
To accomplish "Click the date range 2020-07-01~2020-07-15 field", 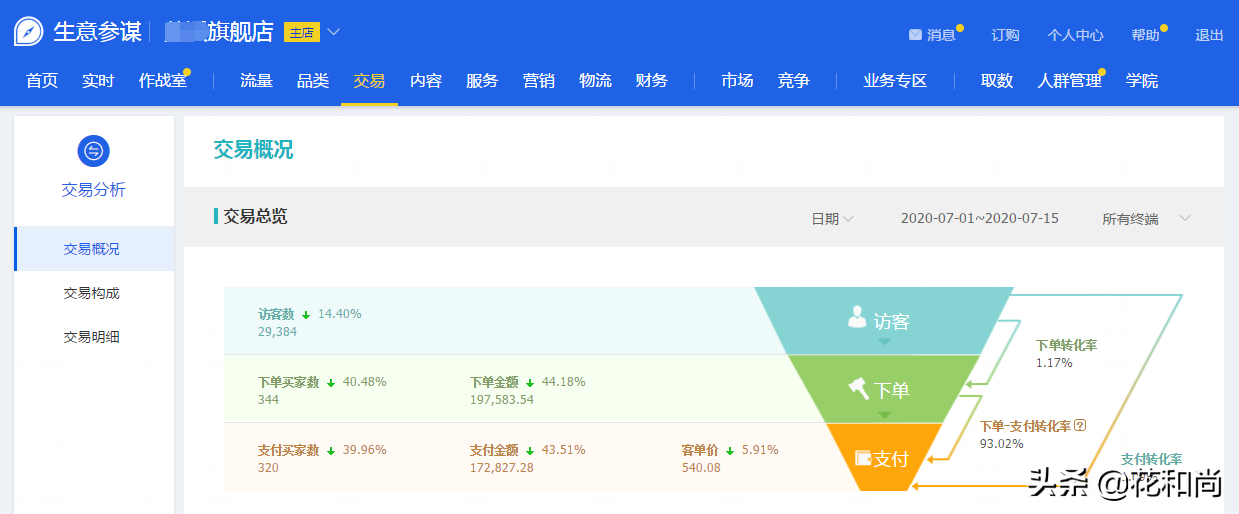I will [x=979, y=218].
